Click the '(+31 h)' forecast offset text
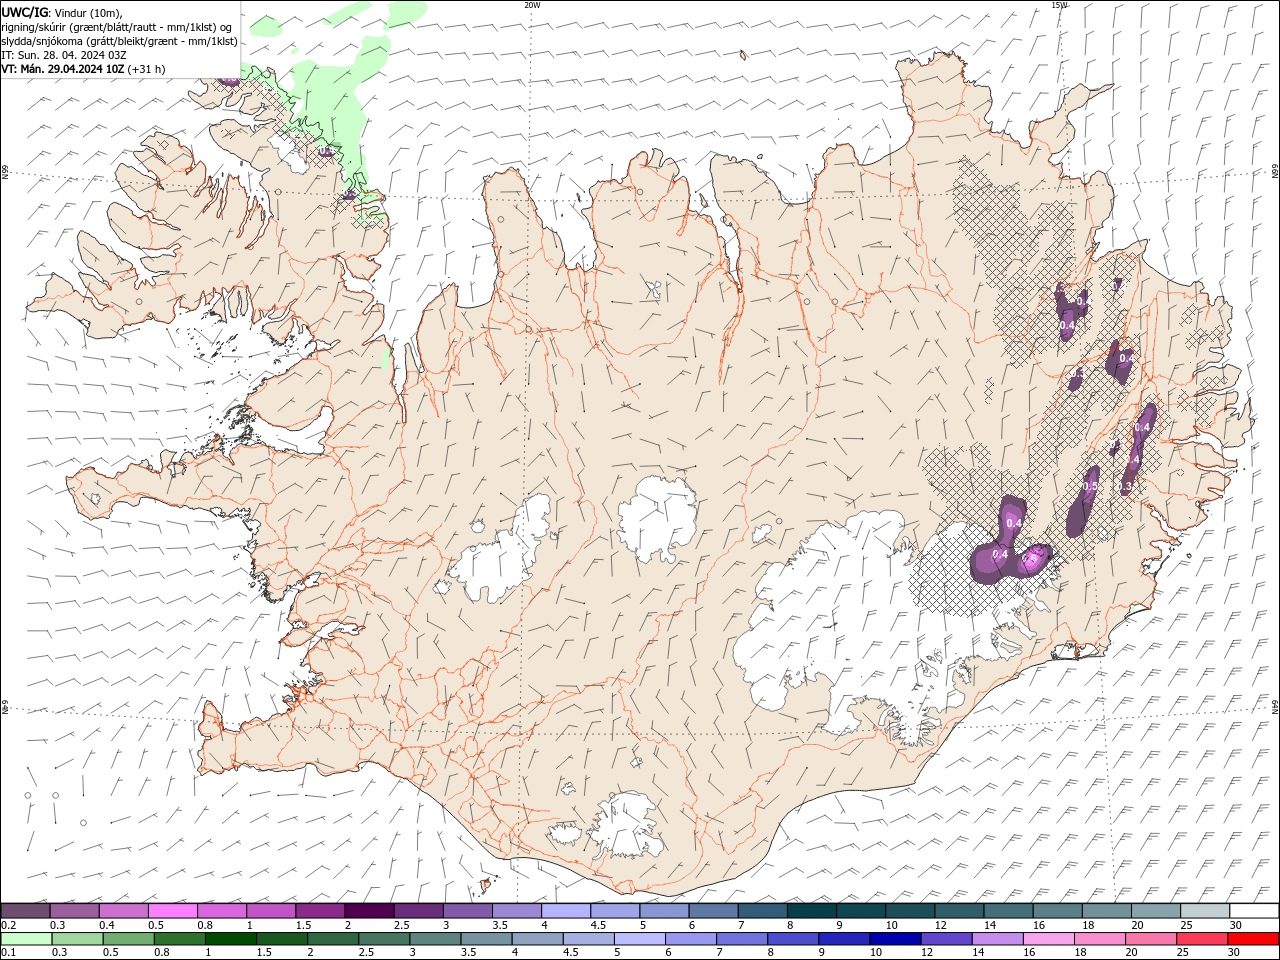Screen dimensions: 1280x960 tap(146, 69)
